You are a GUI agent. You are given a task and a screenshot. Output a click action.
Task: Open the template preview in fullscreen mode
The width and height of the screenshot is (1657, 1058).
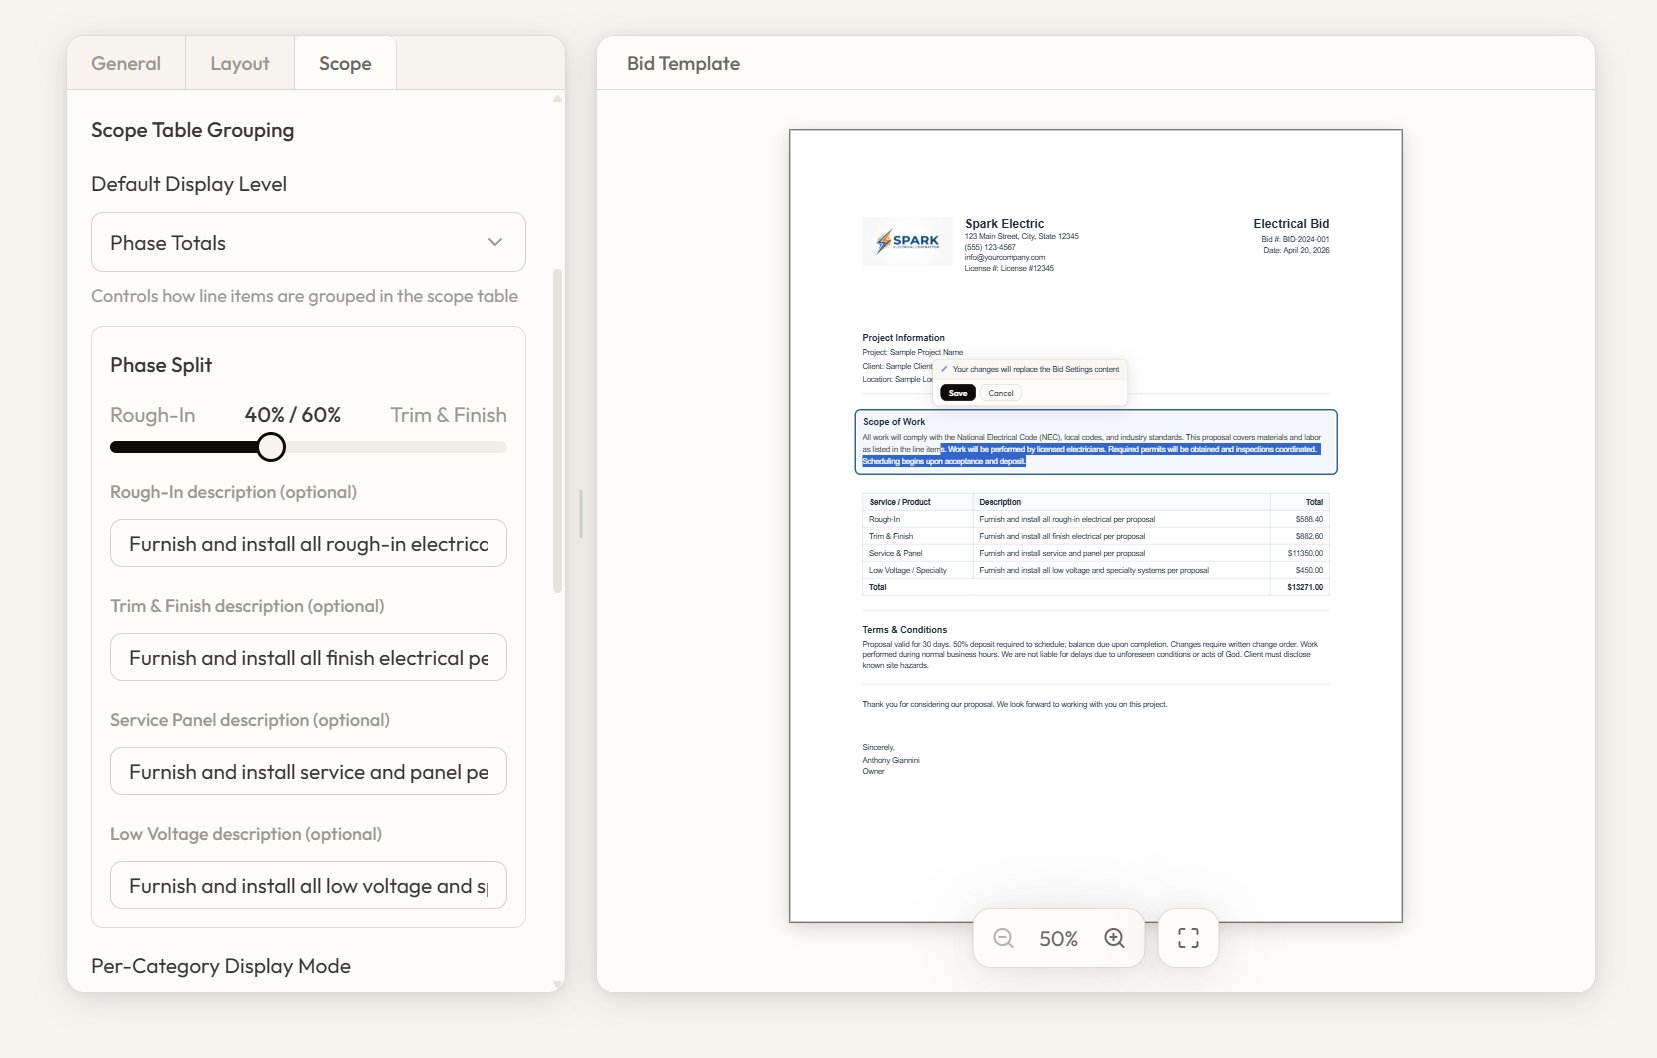1188,938
